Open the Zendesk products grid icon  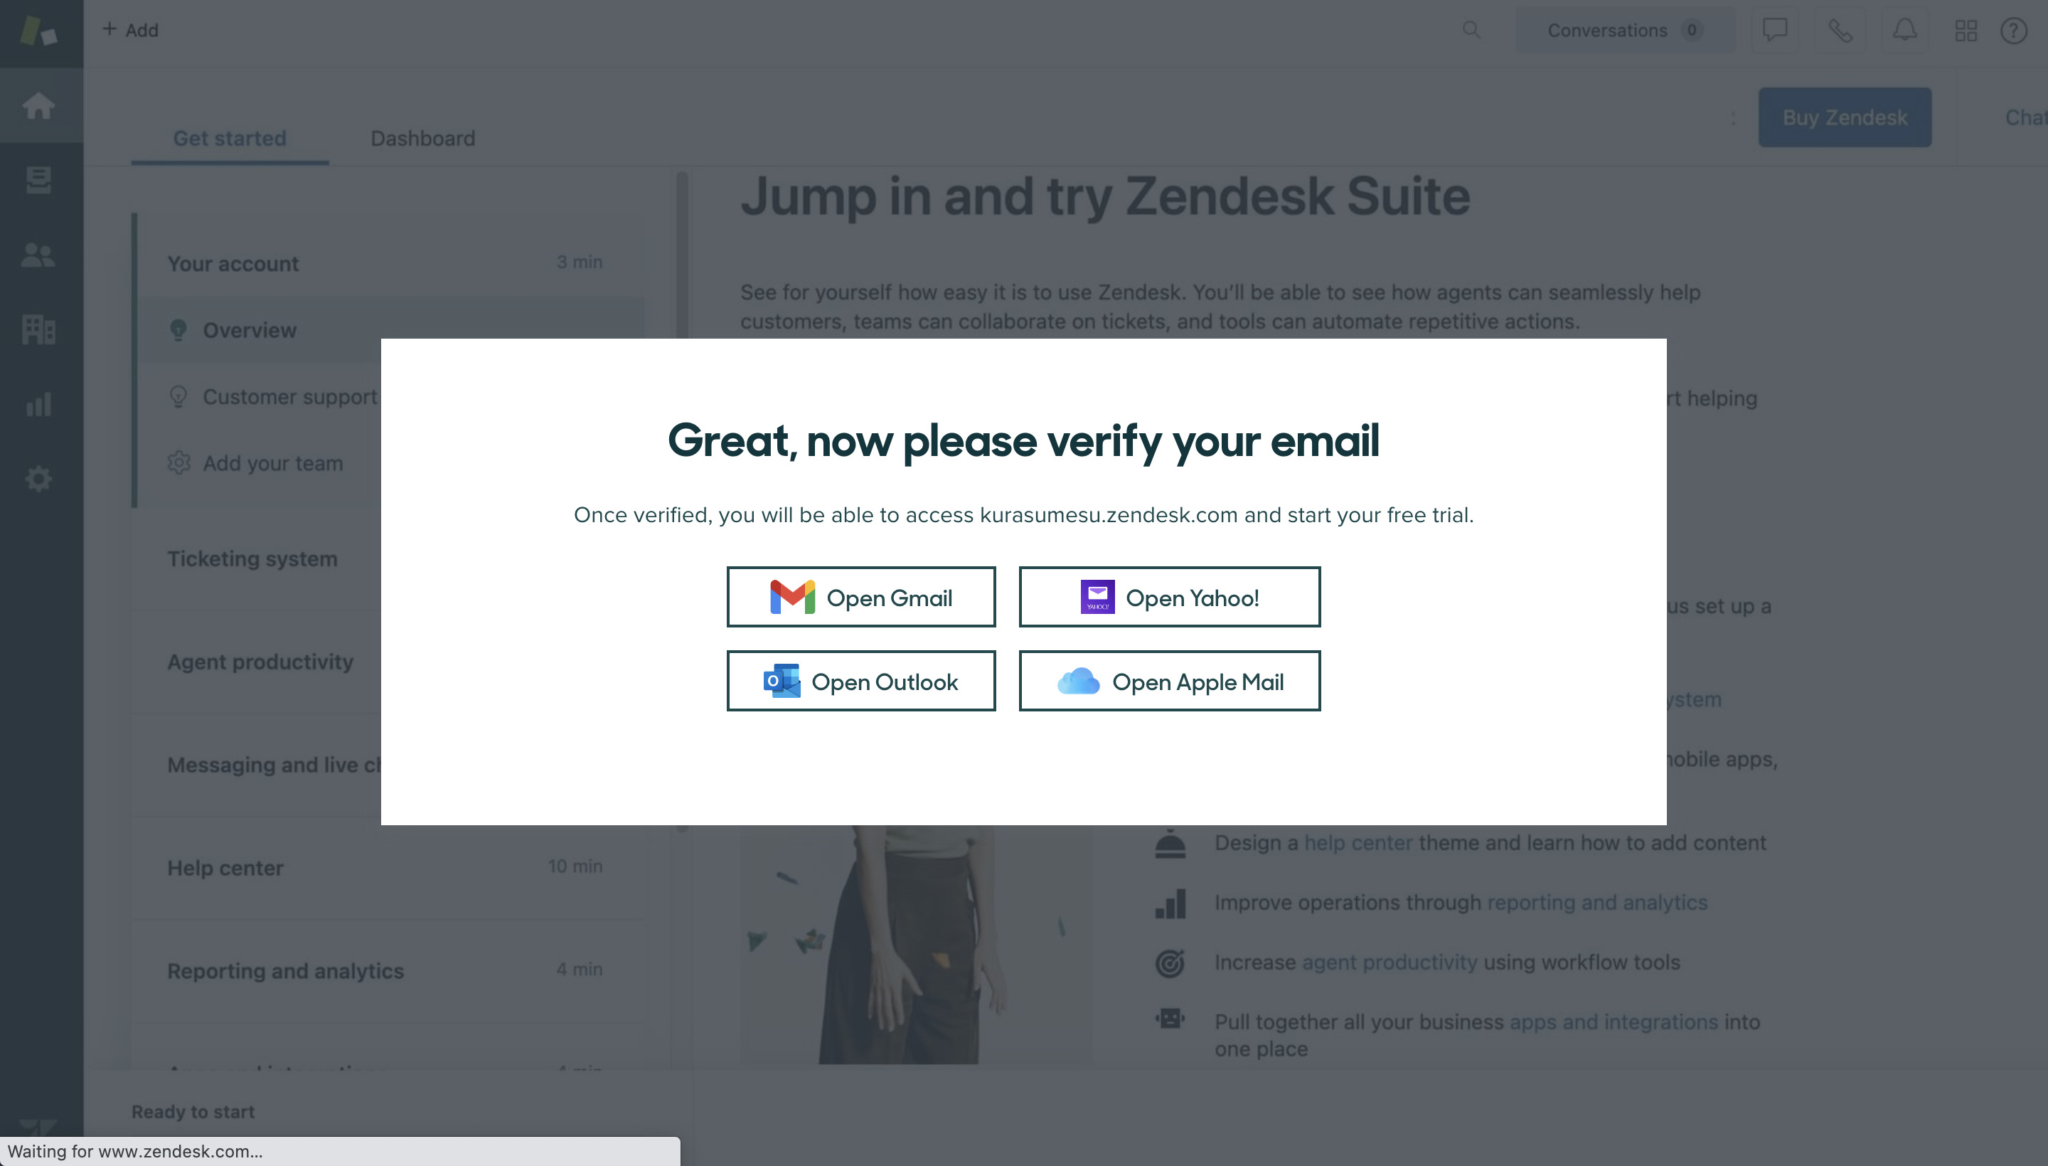[1968, 30]
